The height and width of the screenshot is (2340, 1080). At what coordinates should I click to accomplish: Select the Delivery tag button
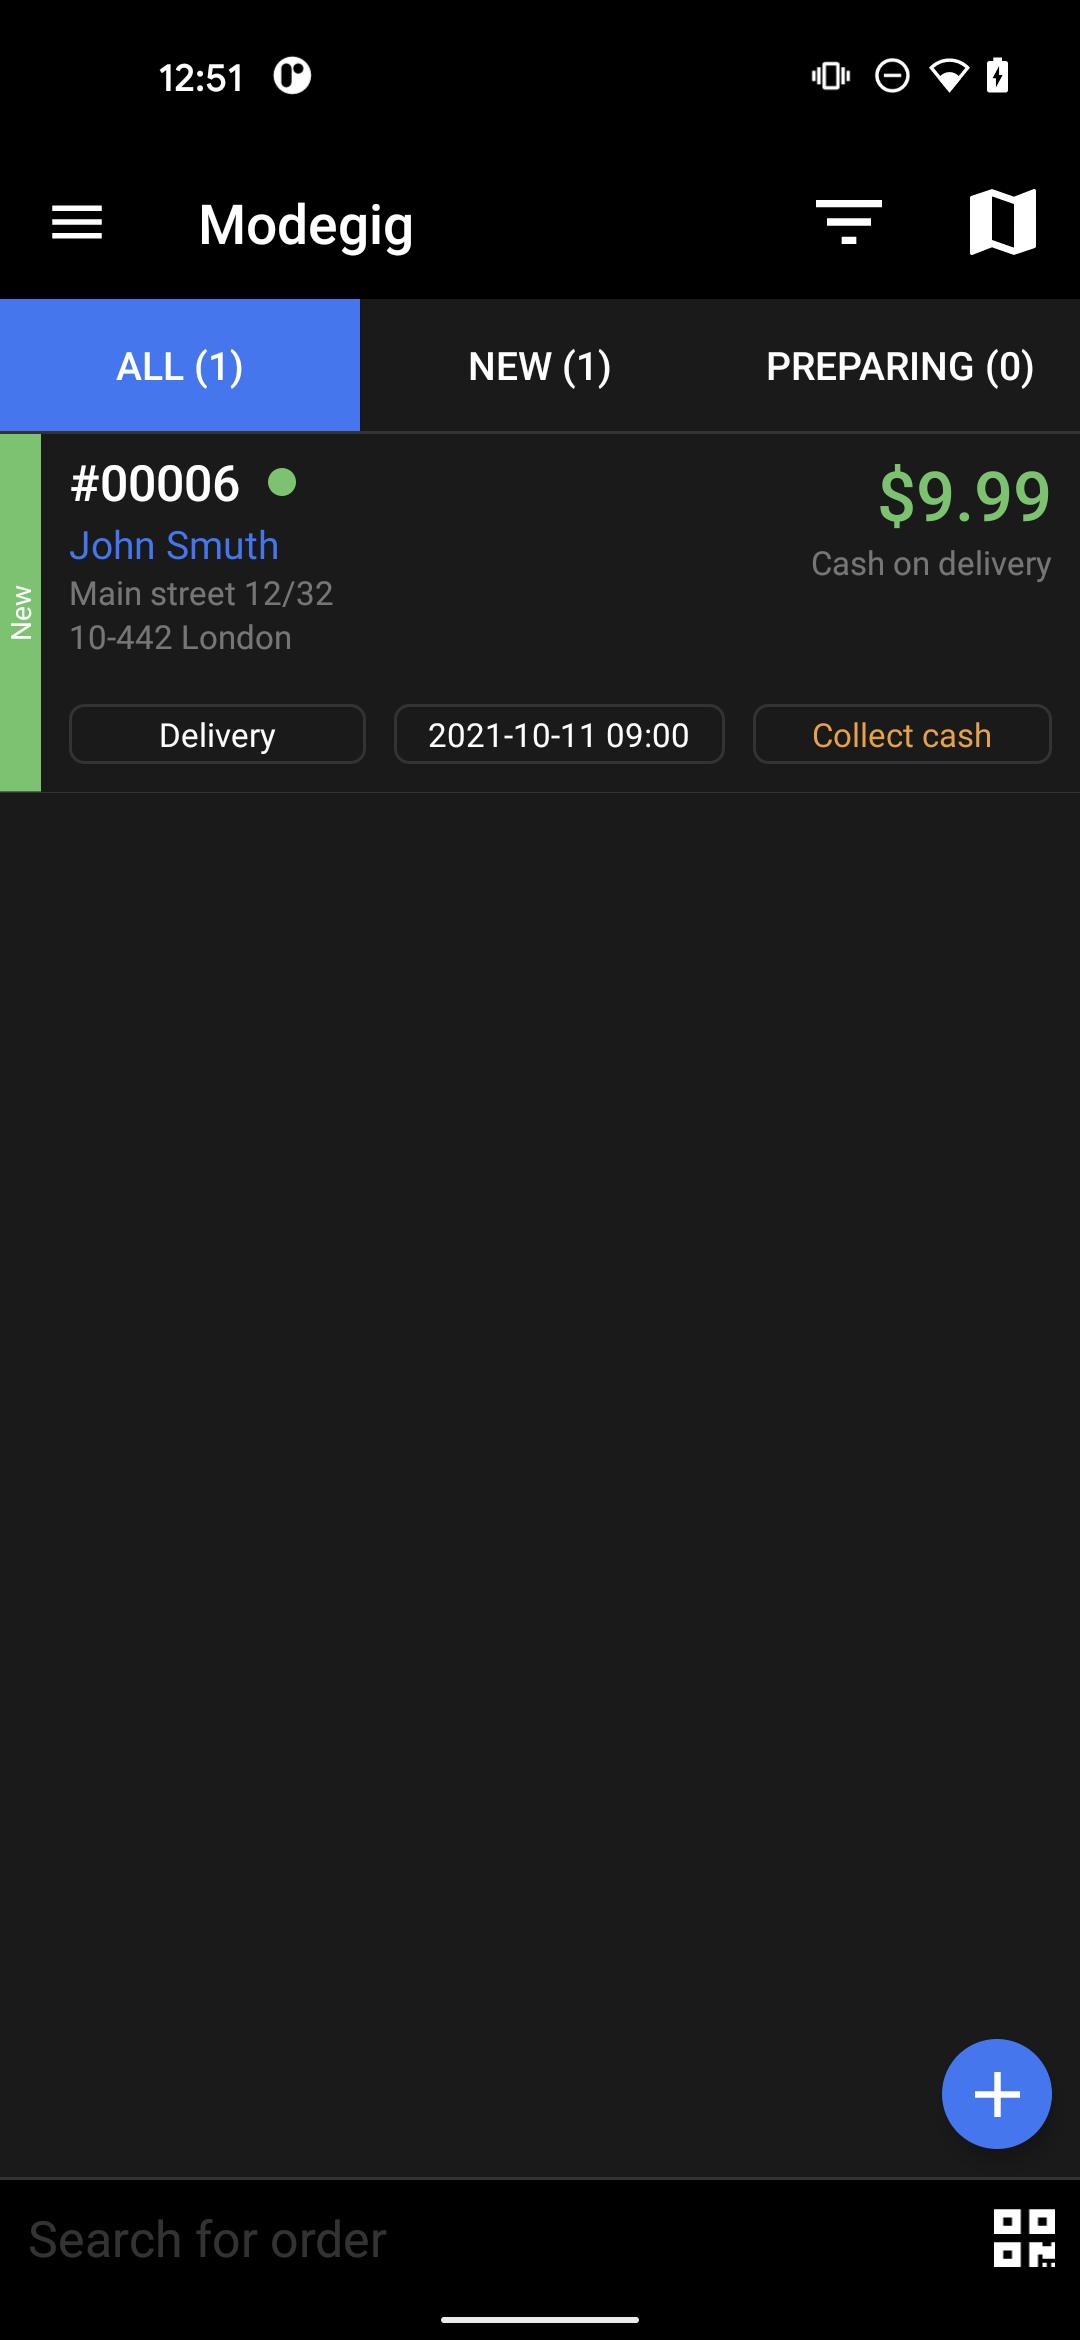pyautogui.click(x=217, y=735)
